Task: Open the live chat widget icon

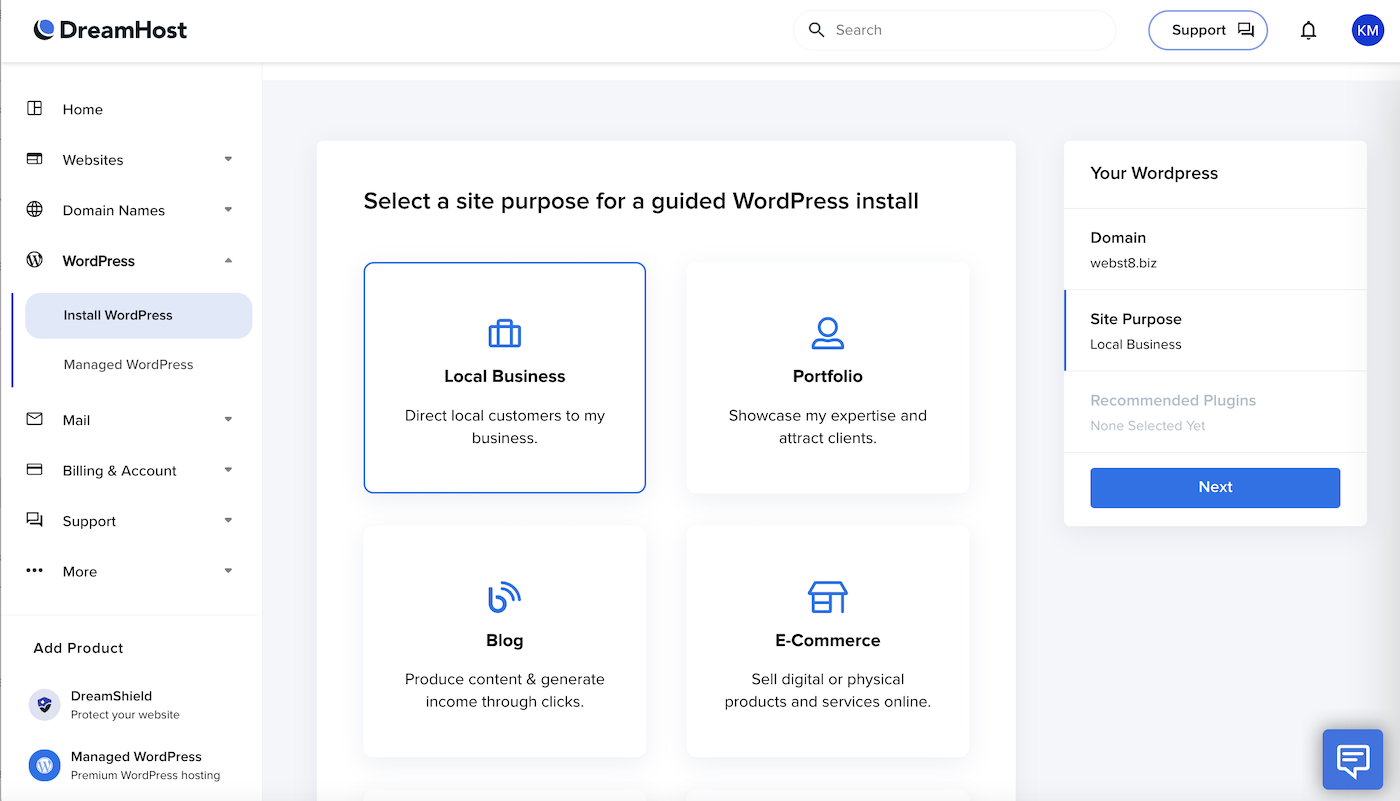Action: 1353,760
